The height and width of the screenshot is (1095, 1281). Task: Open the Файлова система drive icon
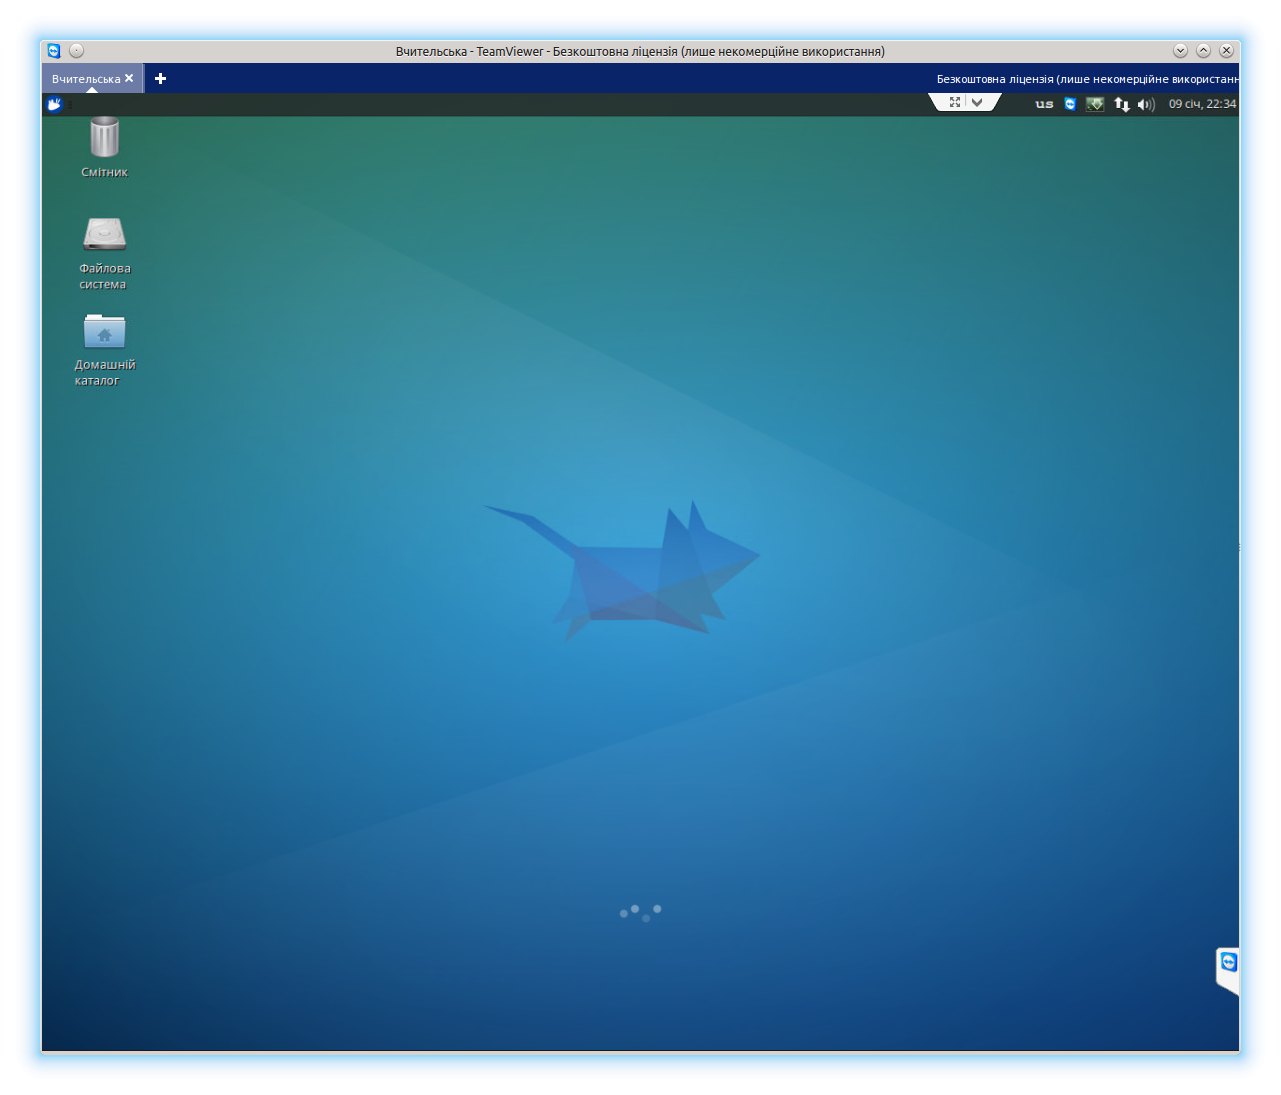[104, 235]
